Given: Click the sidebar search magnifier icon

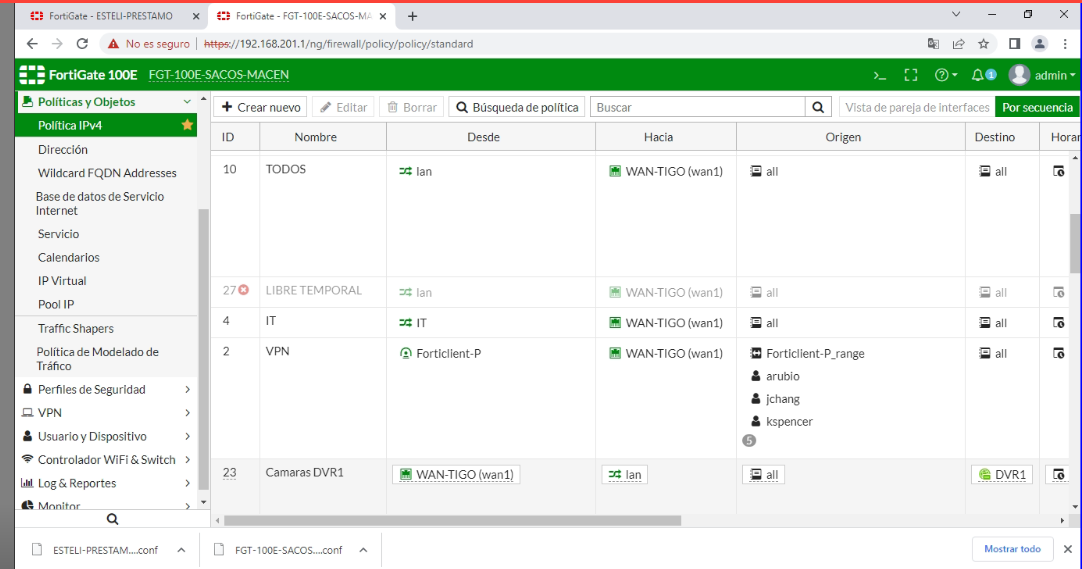Looking at the screenshot, I should 112,519.
